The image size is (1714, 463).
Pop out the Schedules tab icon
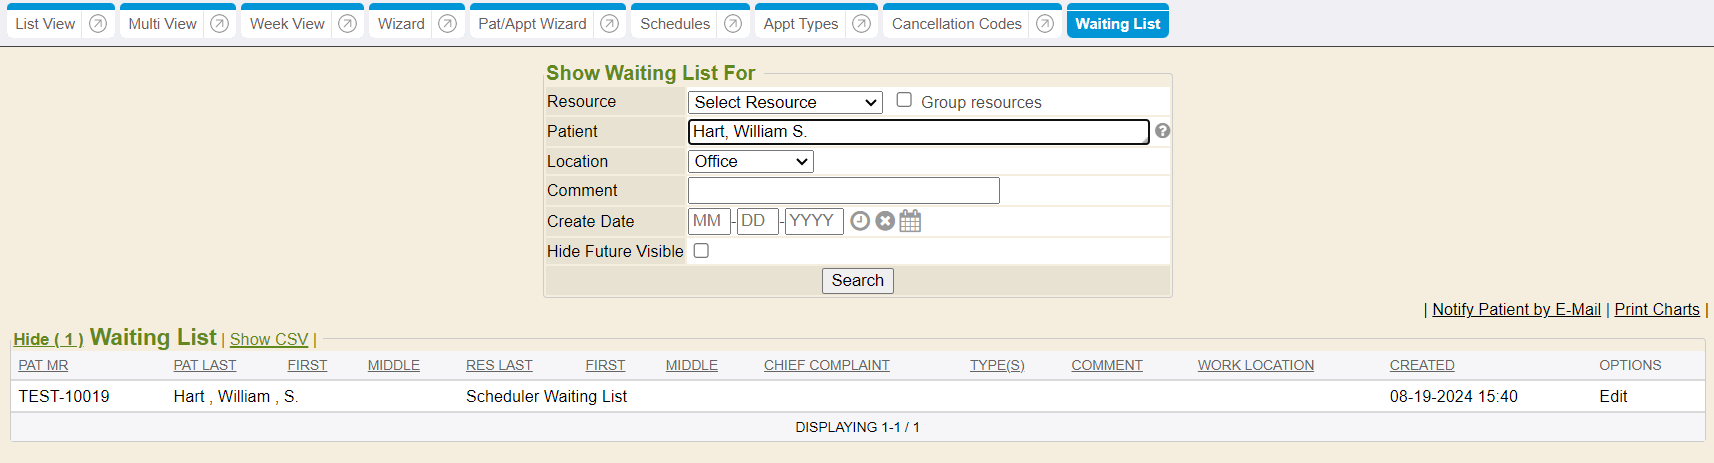(x=733, y=24)
